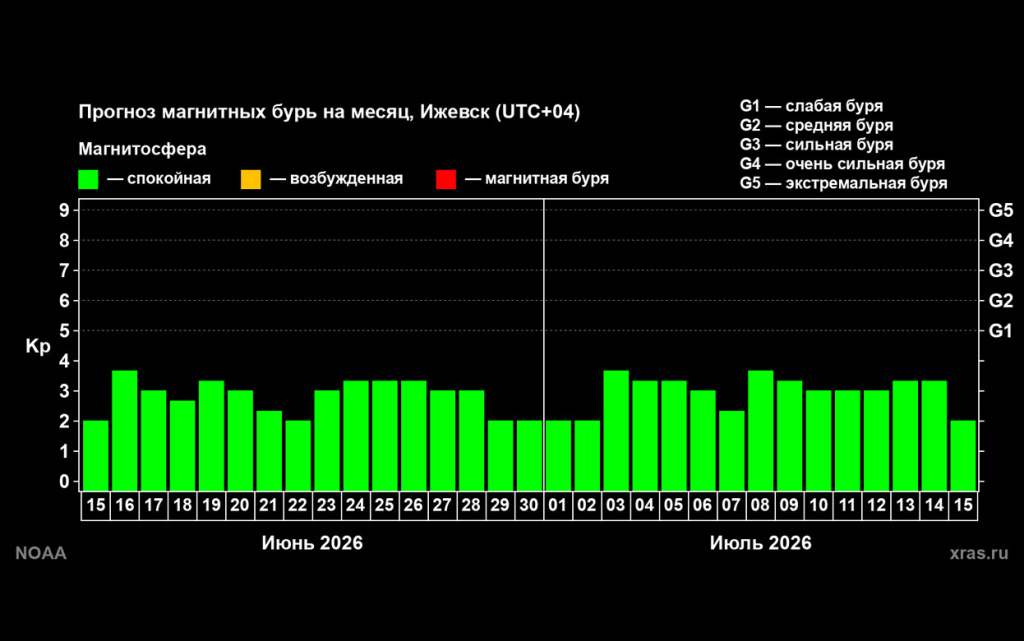Click the orange excited magnetosphere legend swatch
The width and height of the screenshot is (1024, 641).
pyautogui.click(x=251, y=180)
